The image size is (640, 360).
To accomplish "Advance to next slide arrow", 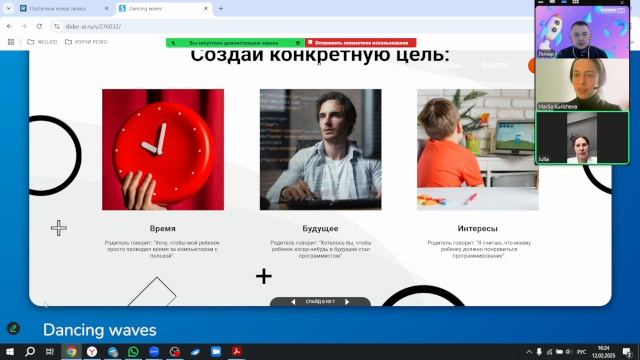I will (x=347, y=302).
